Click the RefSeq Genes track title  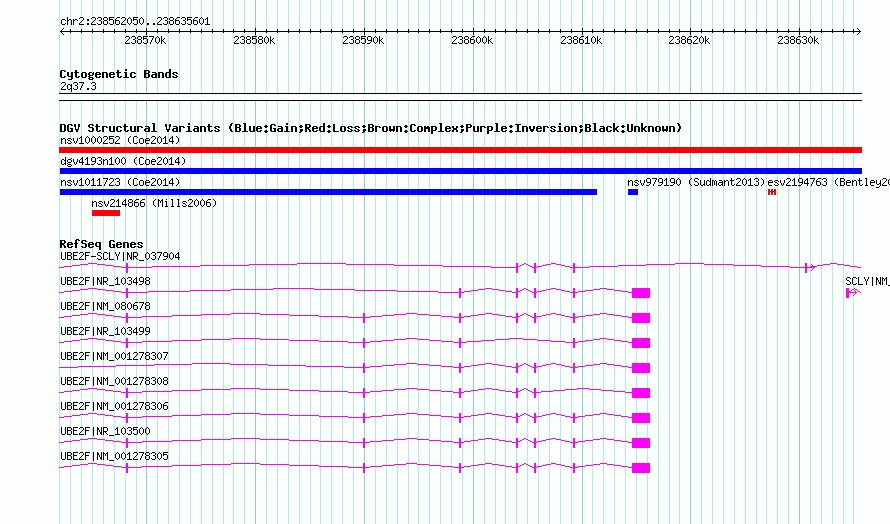point(102,244)
